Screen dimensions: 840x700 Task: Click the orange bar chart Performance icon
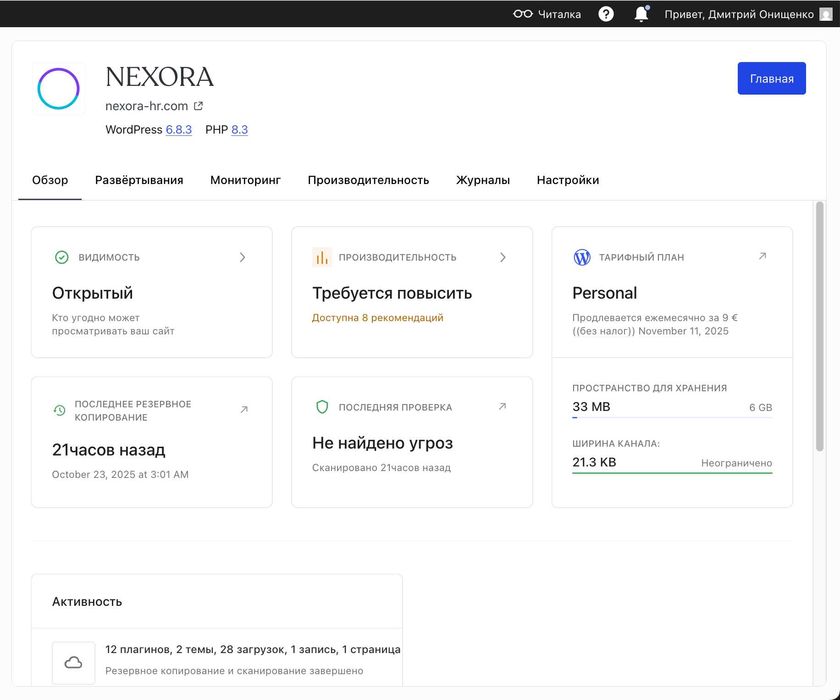pyautogui.click(x=321, y=257)
